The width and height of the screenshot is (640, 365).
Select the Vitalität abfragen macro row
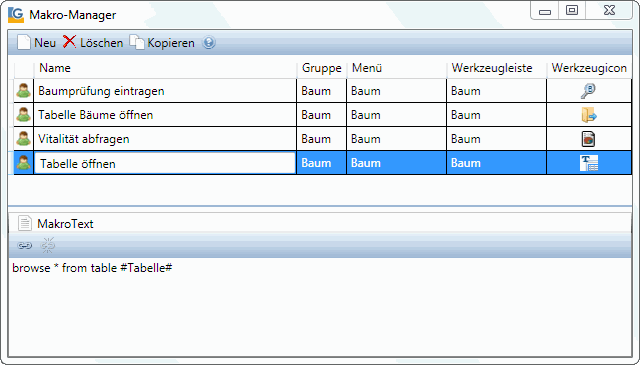[322, 139]
